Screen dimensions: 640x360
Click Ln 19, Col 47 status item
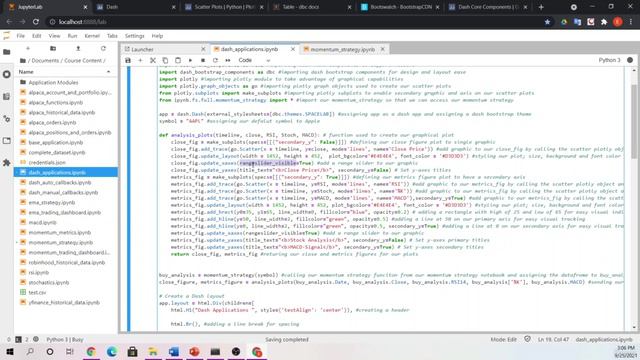(553, 340)
